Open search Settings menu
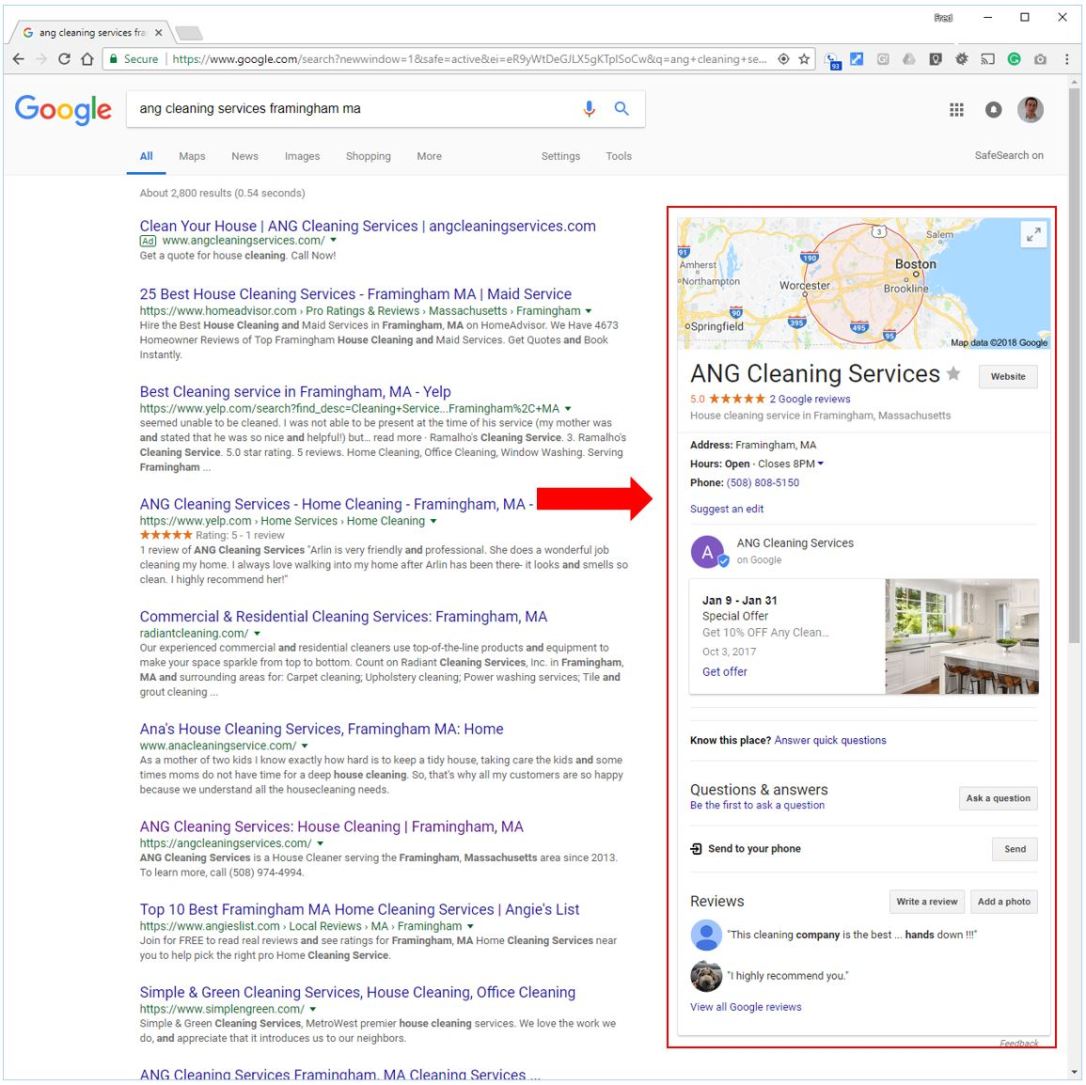1086x1085 pixels. point(560,156)
